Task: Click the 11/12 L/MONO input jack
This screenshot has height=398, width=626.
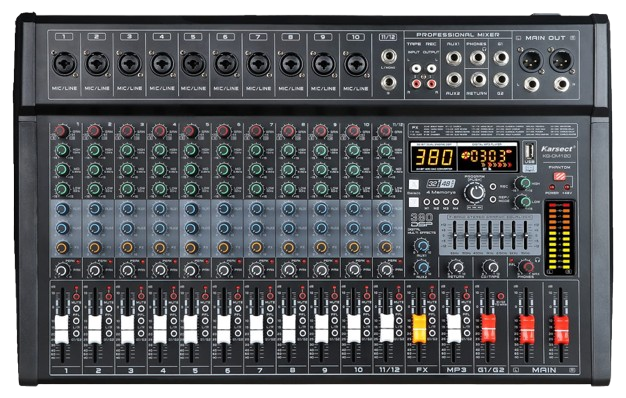Action: click(388, 57)
